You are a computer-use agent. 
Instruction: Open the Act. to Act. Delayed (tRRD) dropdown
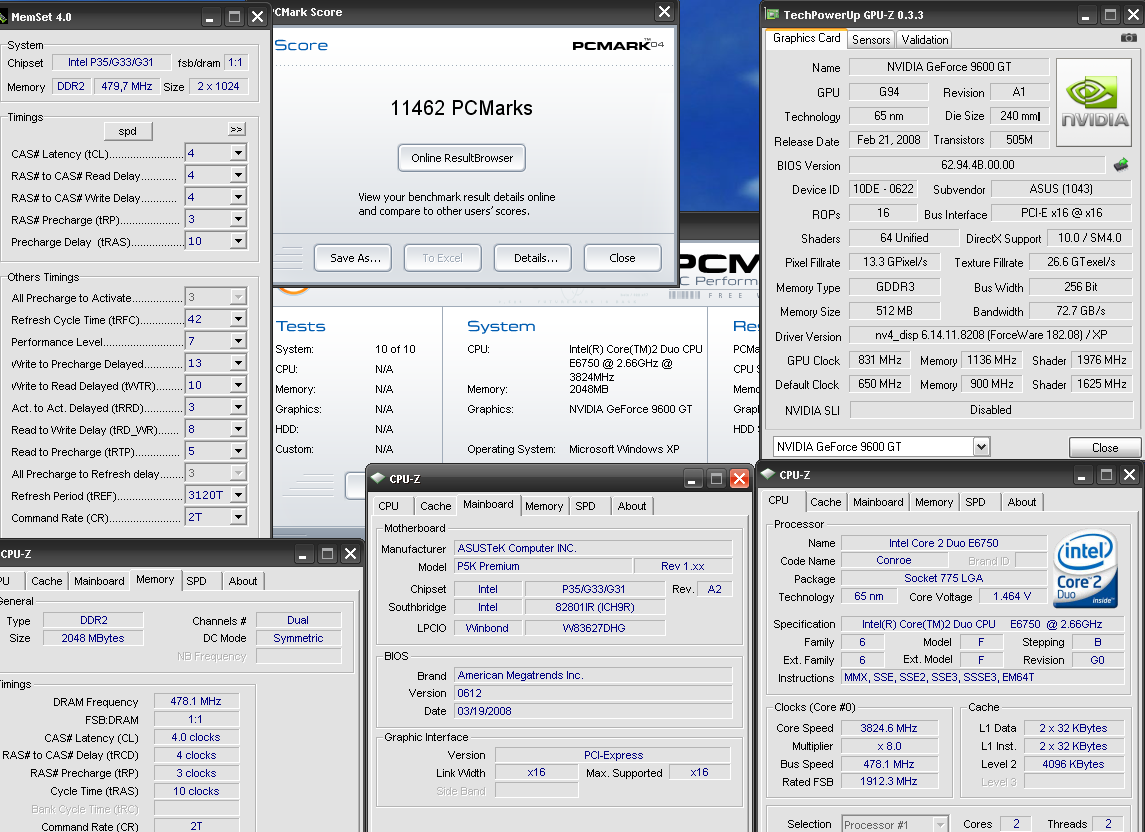pyautogui.click(x=238, y=407)
